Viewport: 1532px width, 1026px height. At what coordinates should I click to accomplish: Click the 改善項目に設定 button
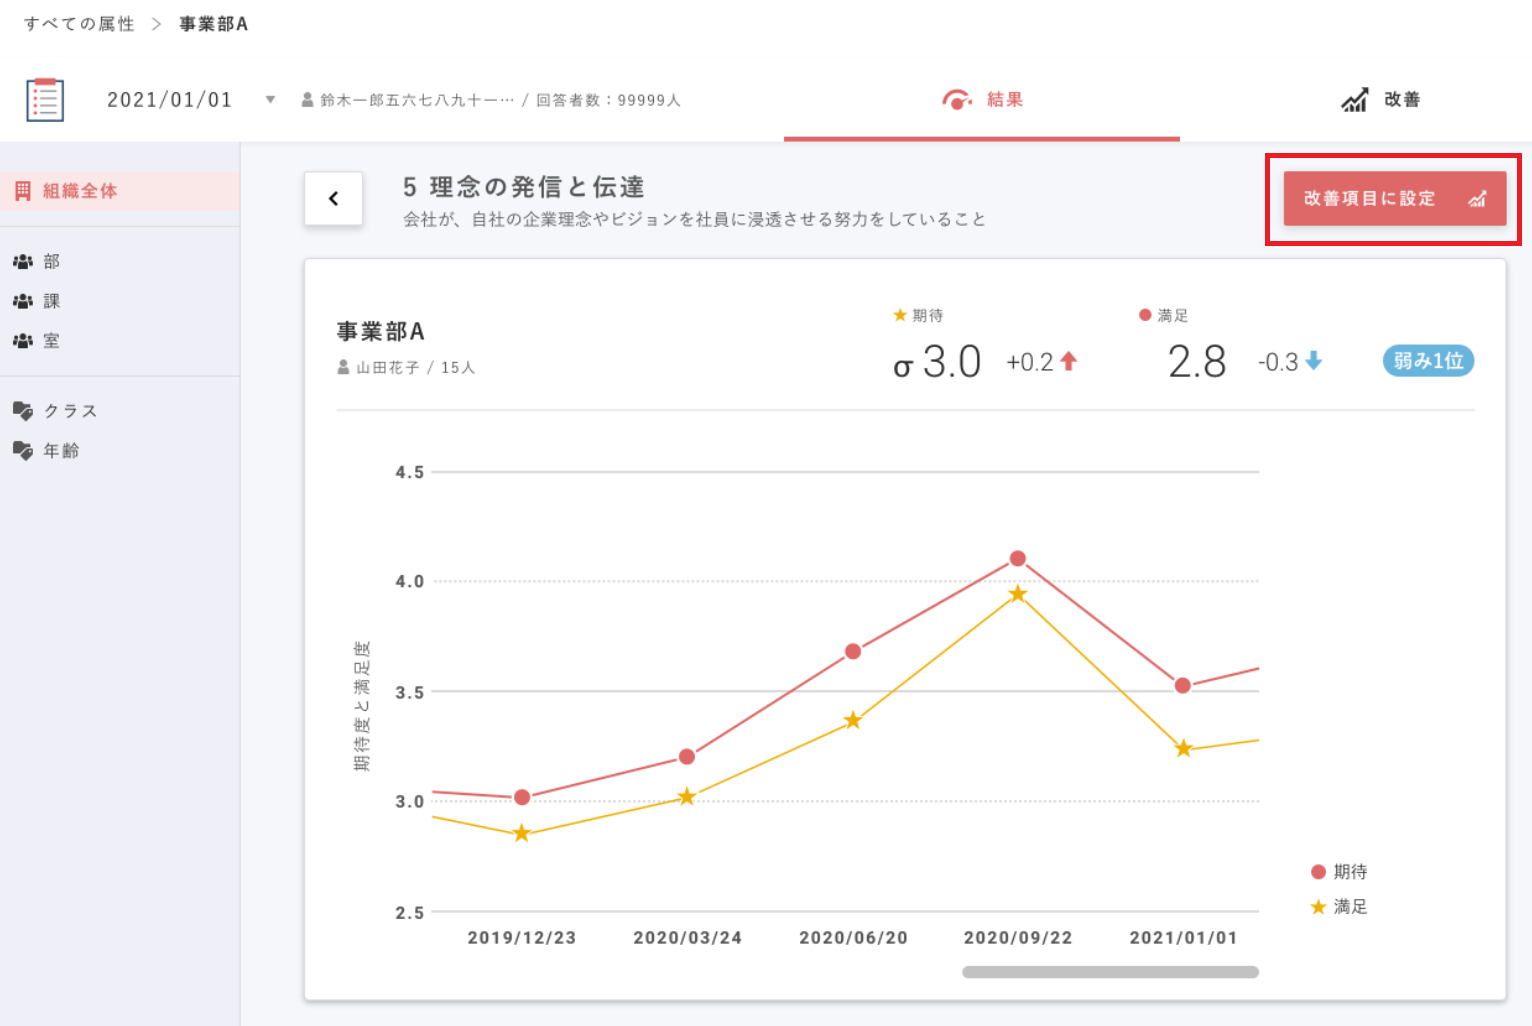click(x=1394, y=199)
